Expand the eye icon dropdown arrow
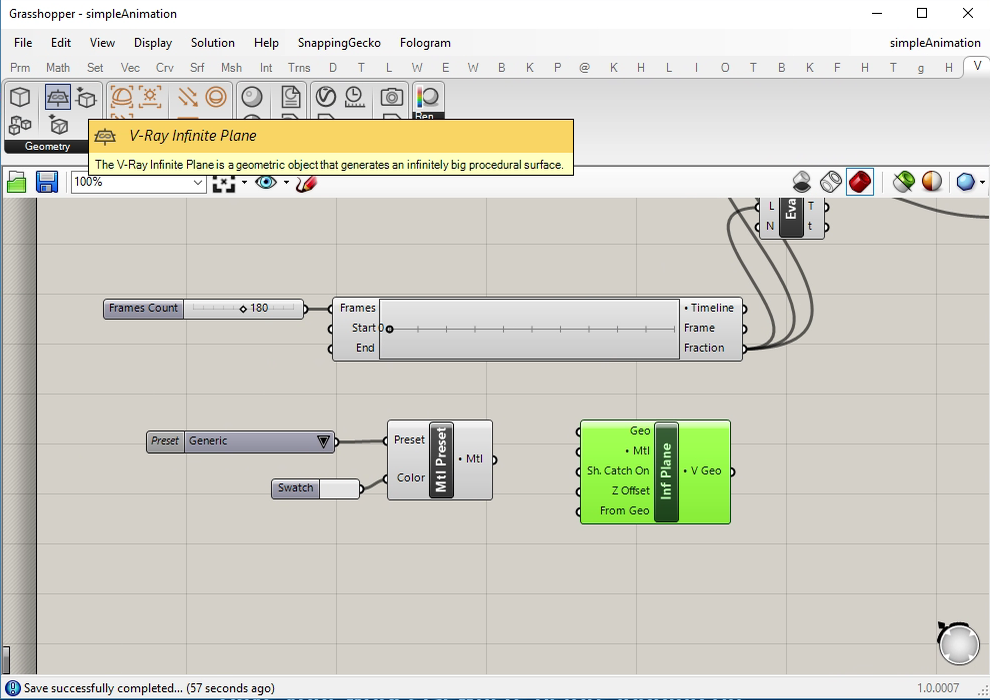This screenshot has height=700, width=990. 286,182
